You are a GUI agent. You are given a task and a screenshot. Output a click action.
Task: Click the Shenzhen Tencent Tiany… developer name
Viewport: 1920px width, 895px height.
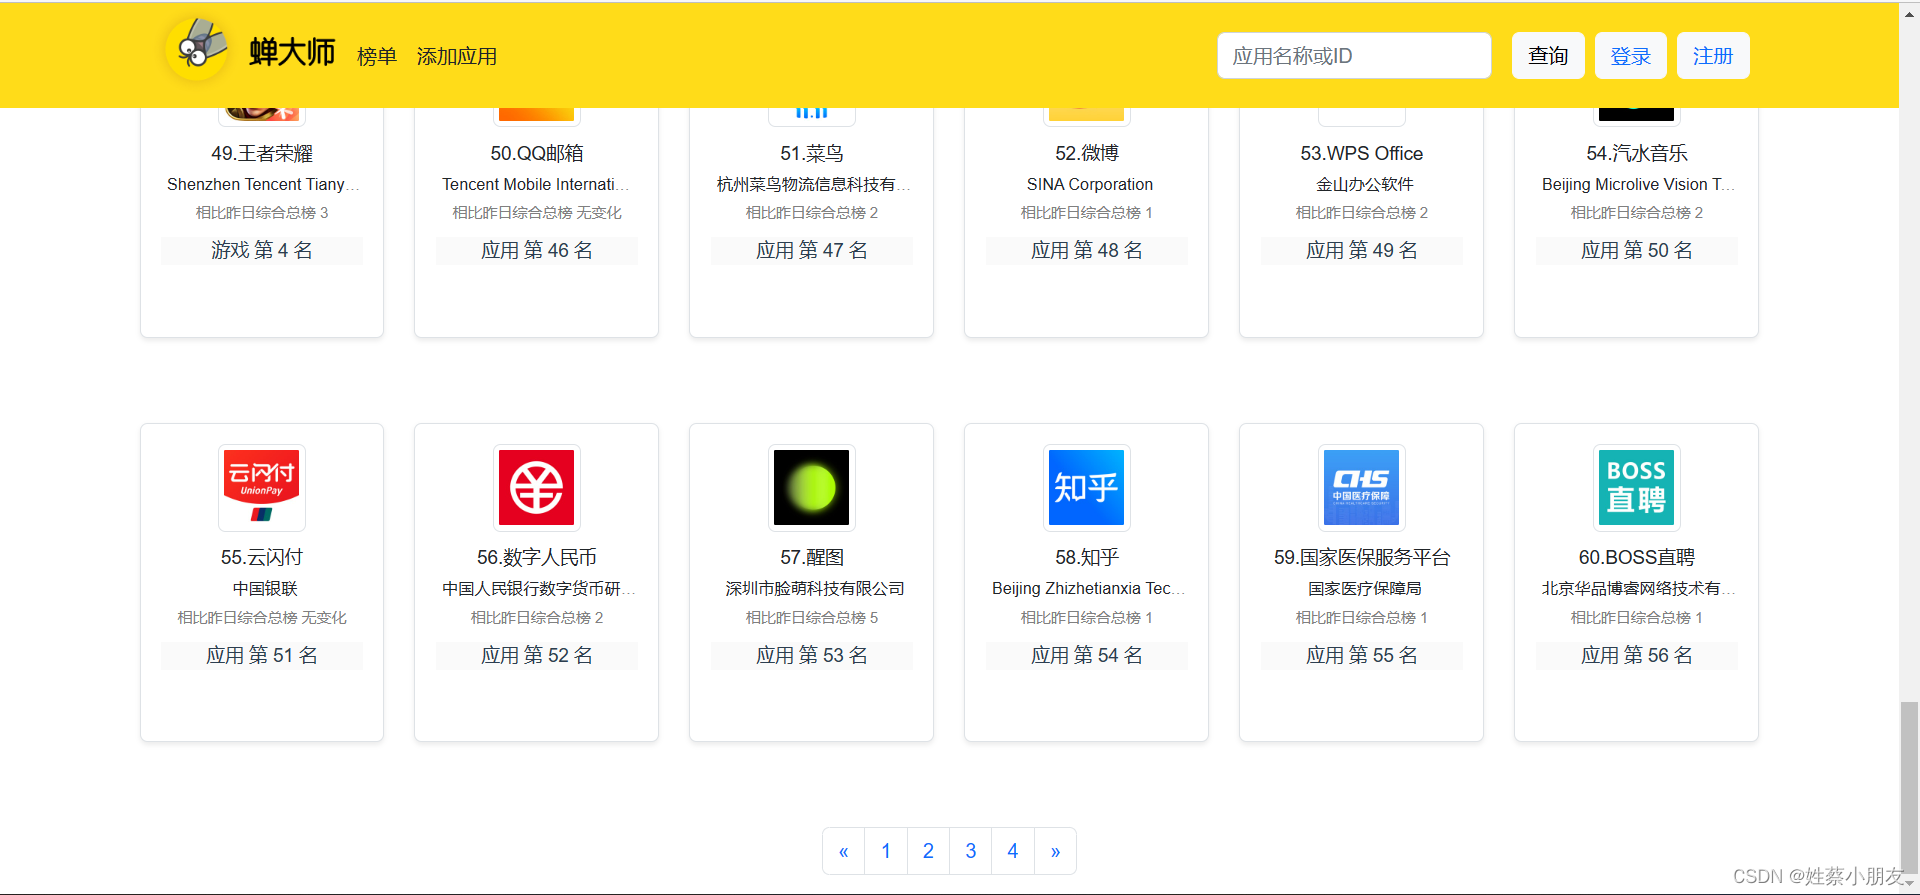point(263,184)
